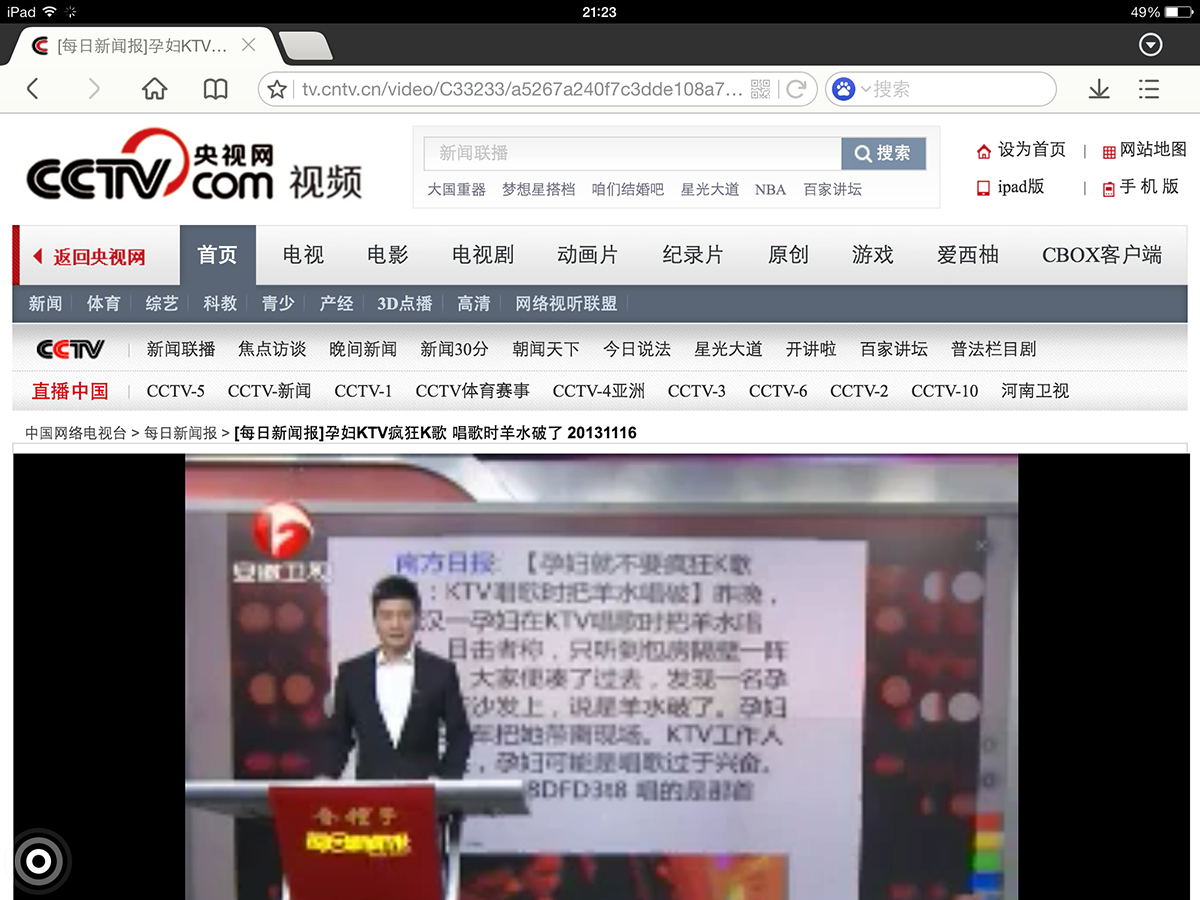Select 电影 navigation item
This screenshot has width=1200, height=900.
(x=388, y=255)
